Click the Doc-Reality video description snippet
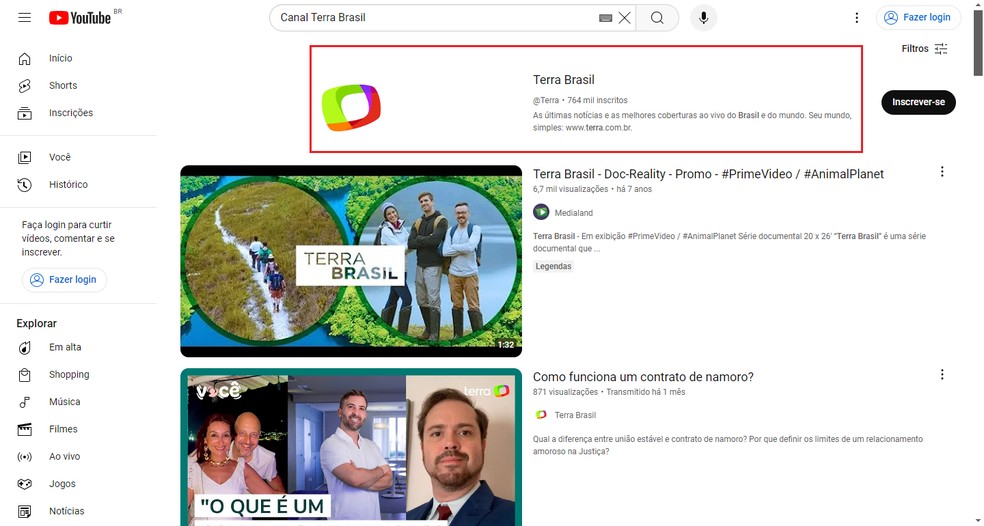 (x=729, y=242)
